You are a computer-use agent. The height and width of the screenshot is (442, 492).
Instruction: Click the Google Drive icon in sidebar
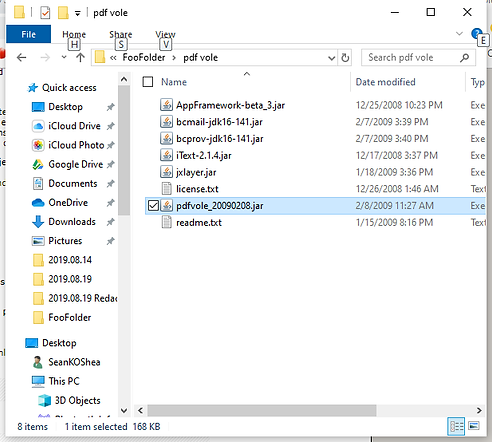[38, 164]
